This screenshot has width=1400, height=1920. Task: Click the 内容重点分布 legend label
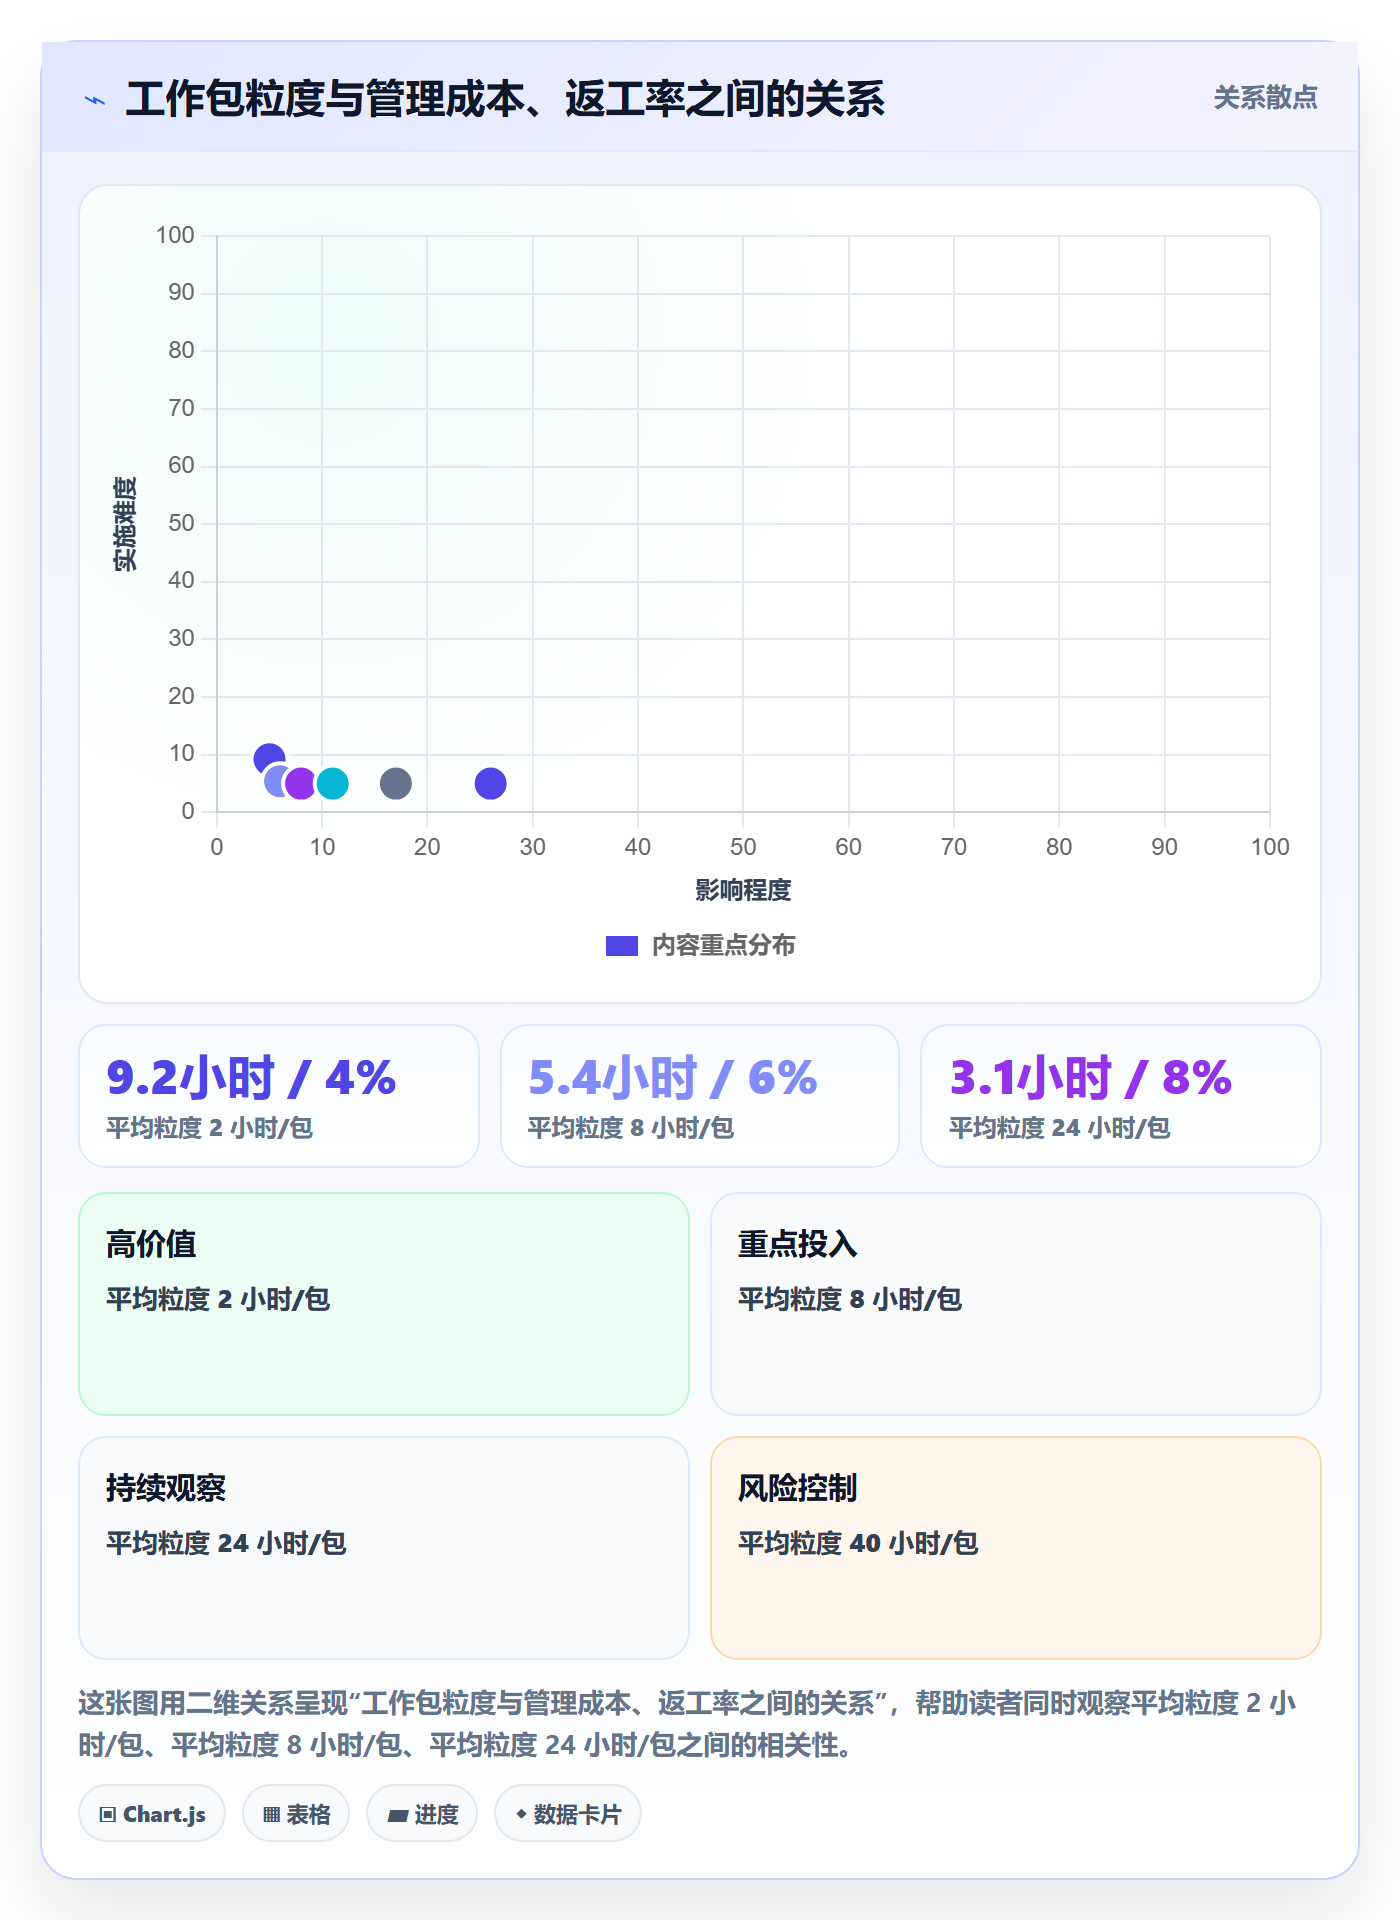723,946
